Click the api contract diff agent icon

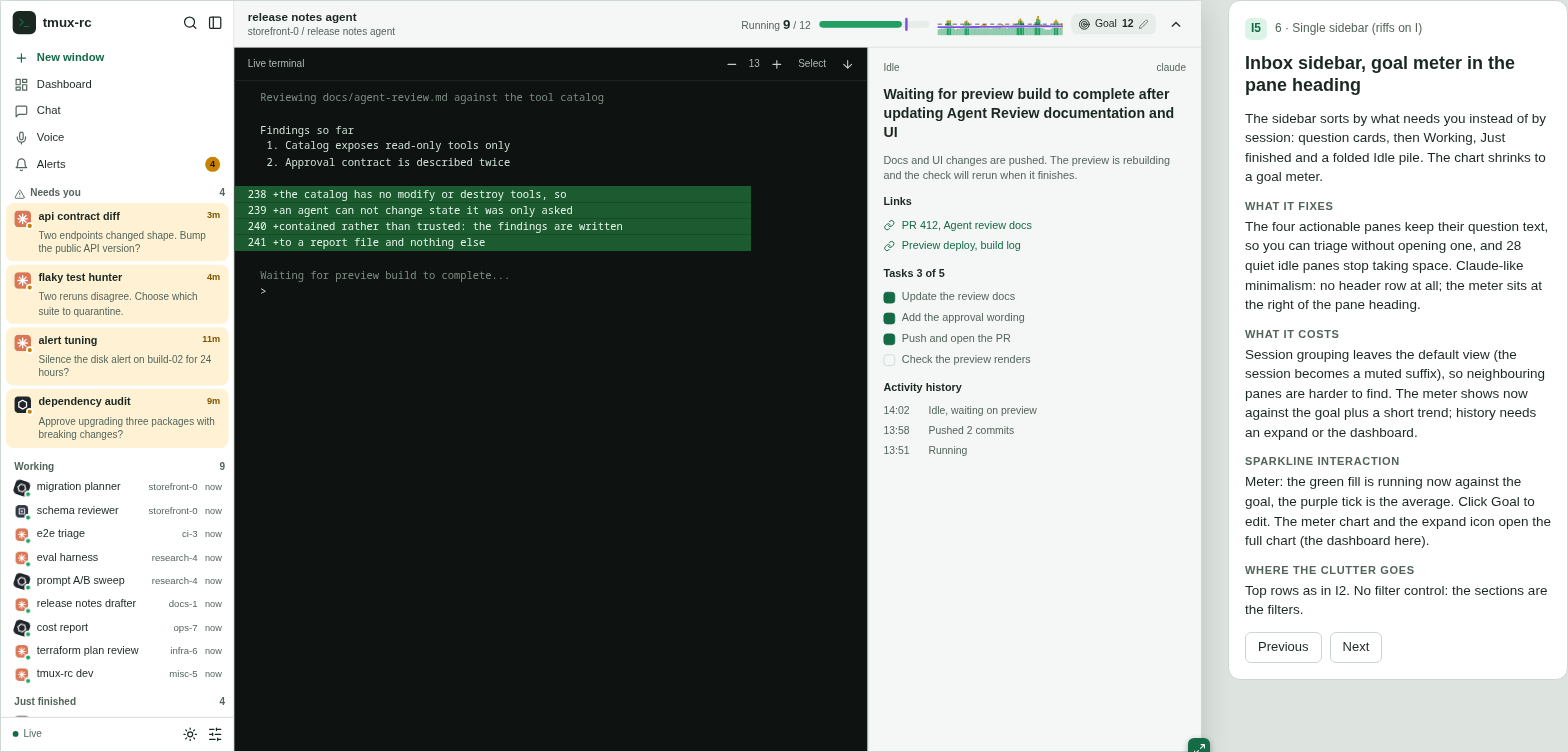coord(22,219)
